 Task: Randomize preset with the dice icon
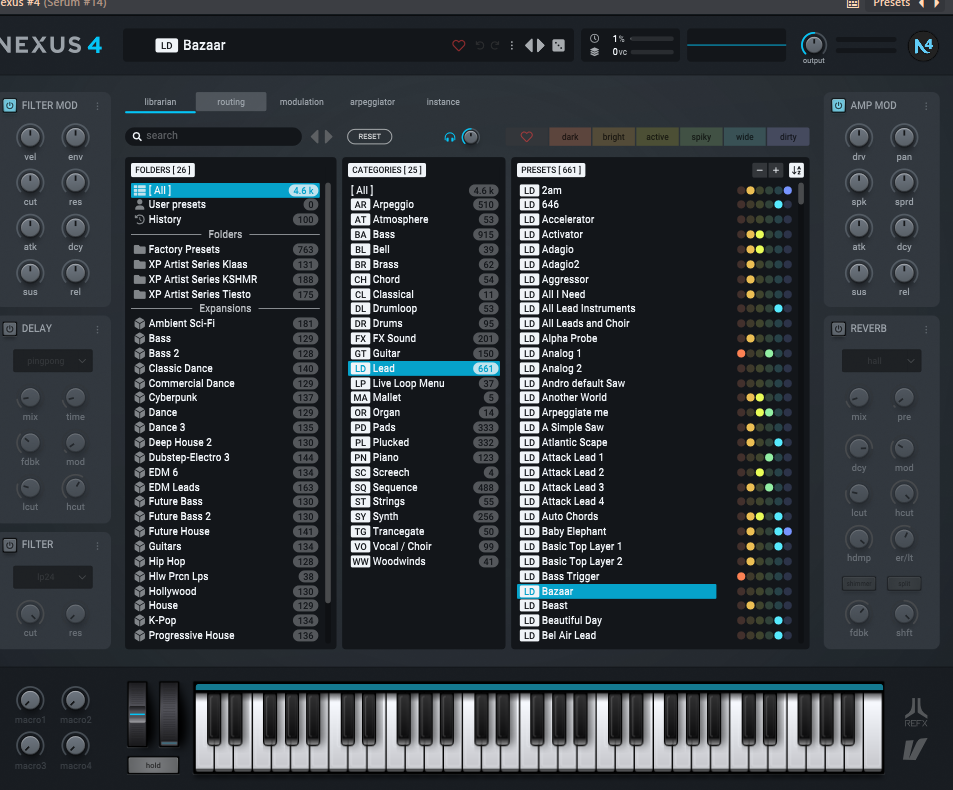[559, 46]
